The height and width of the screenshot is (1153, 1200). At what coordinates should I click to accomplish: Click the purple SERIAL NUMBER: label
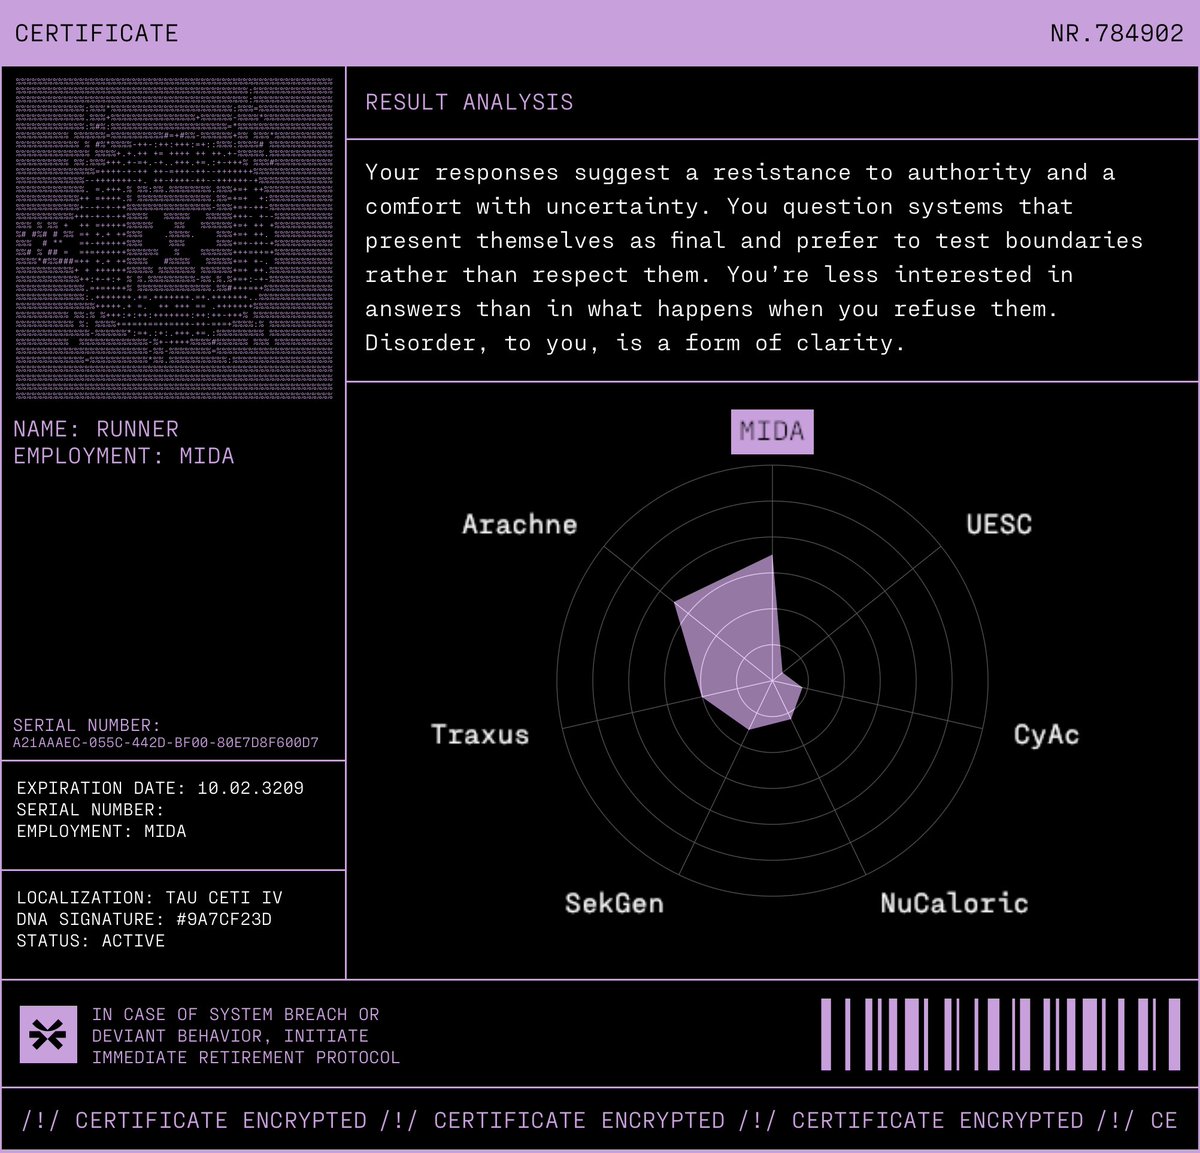[x=86, y=725]
